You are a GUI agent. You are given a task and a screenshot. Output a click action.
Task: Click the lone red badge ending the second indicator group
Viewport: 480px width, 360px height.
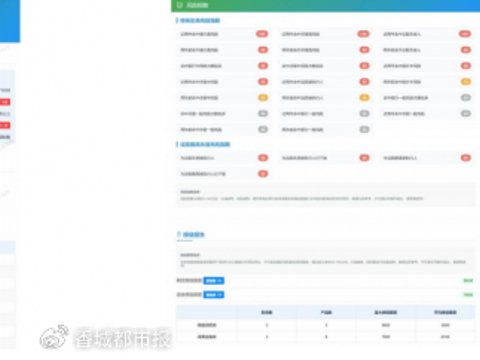263,174
